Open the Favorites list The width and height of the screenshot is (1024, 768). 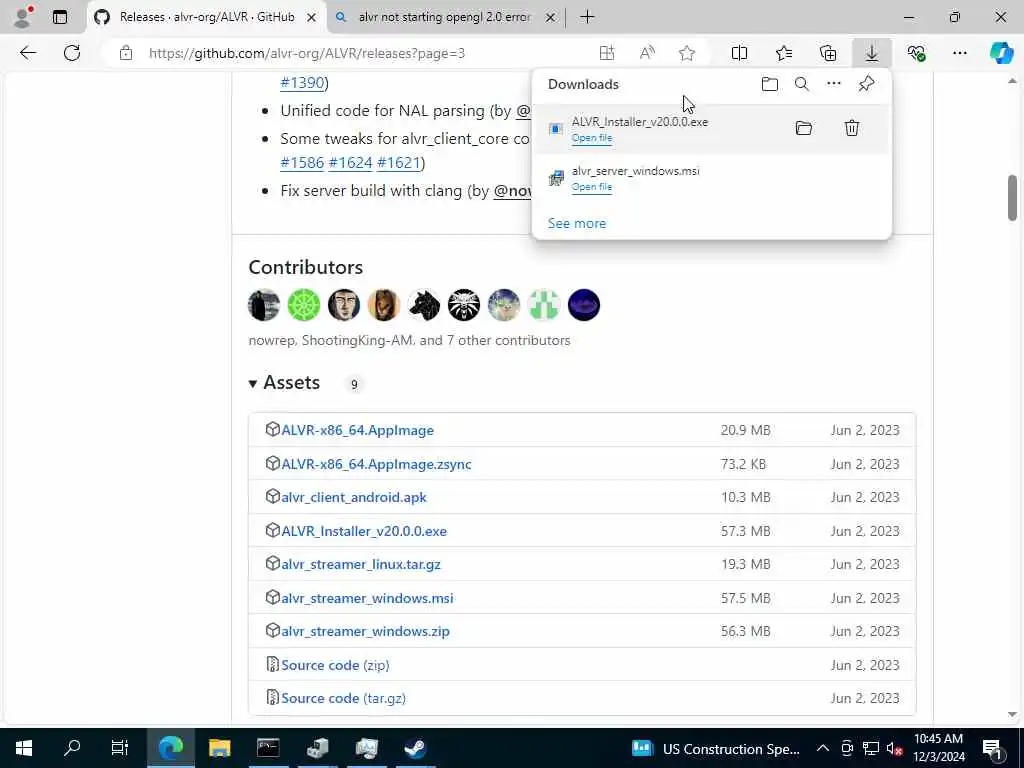[784, 53]
